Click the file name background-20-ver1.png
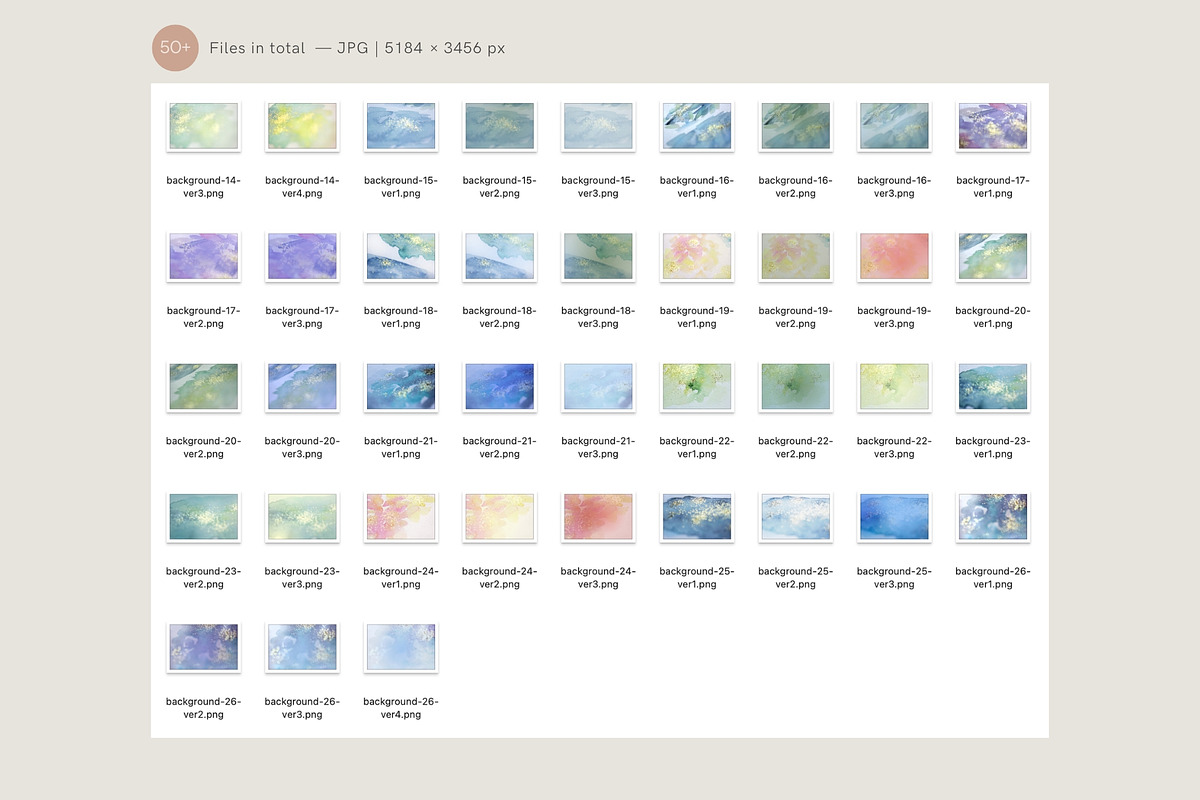The height and width of the screenshot is (800, 1200). click(x=993, y=317)
